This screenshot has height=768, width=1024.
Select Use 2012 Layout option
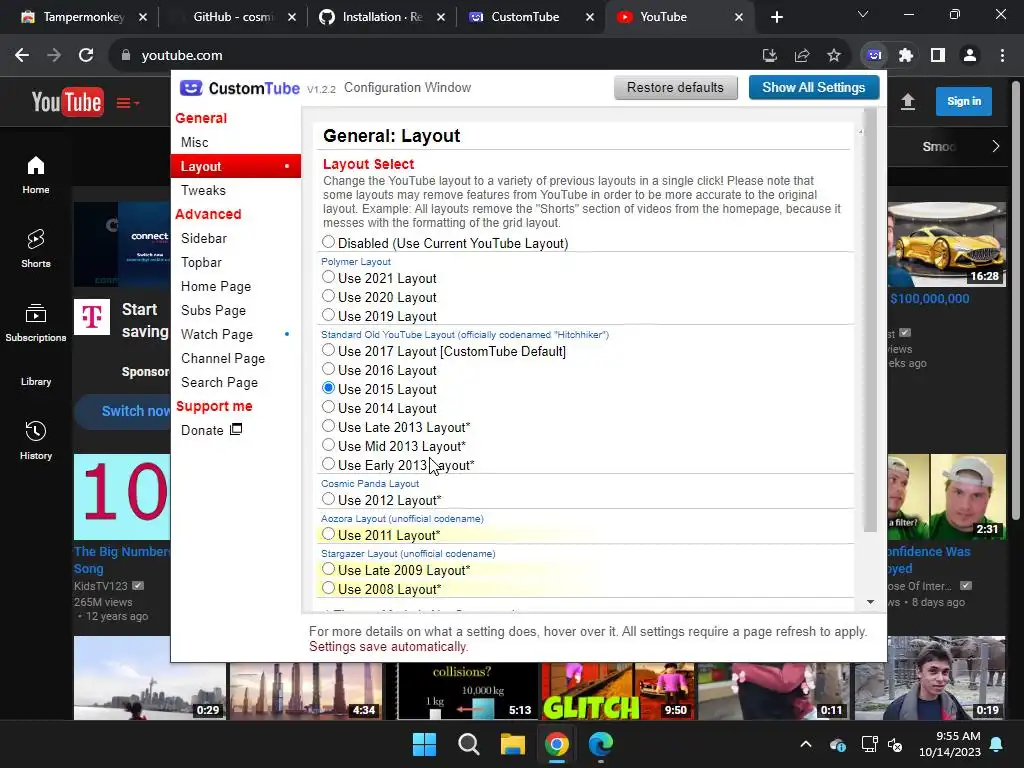point(328,500)
